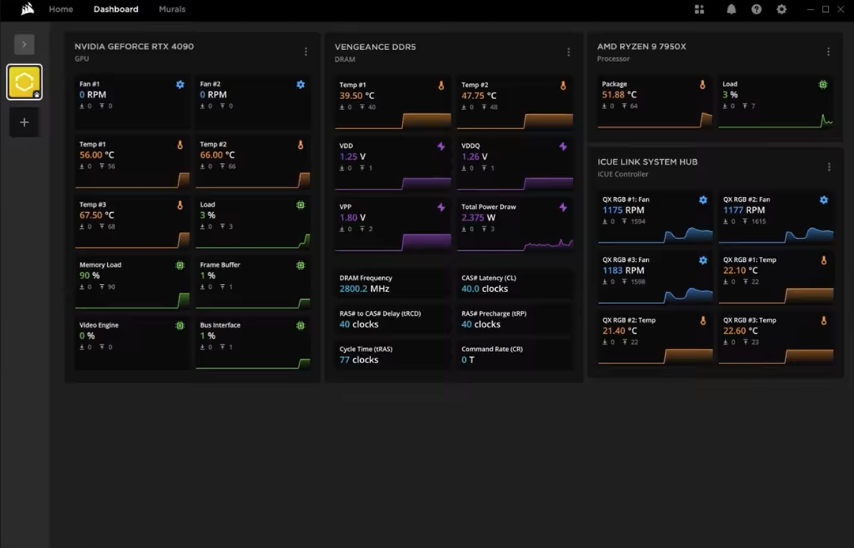Click the QX RGB #3 Fan 1183 RPM reading
854x548 pixels.
click(x=624, y=270)
